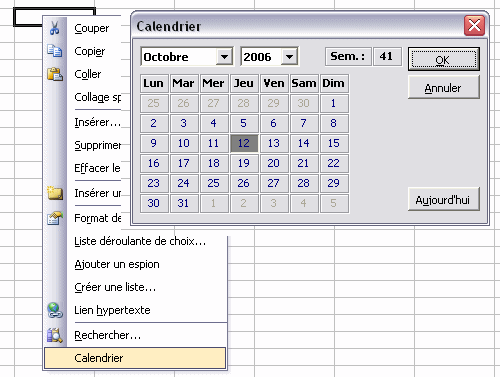This screenshot has height=377, width=500.
Task: Select Insérer… in the context menu
Action: pyautogui.click(x=97, y=122)
